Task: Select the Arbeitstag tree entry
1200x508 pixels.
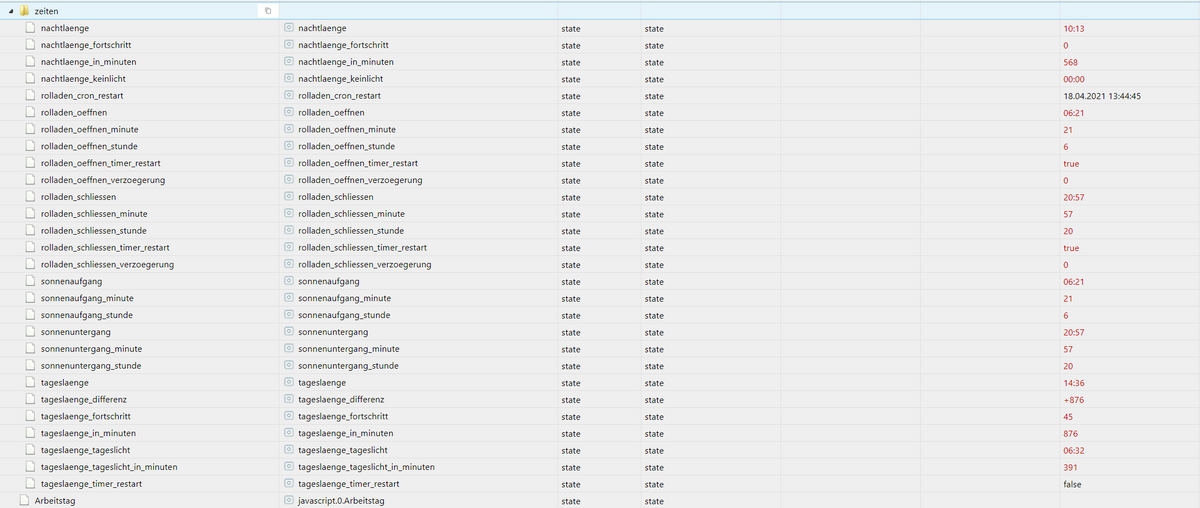Action: point(55,500)
